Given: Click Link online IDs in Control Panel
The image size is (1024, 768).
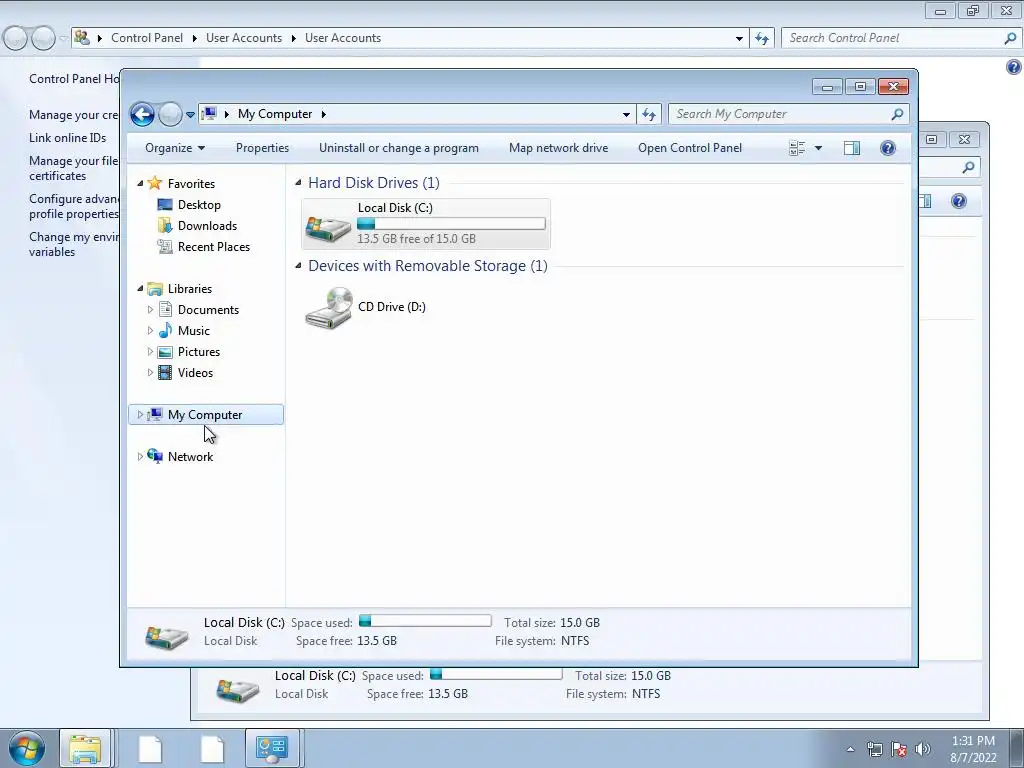Looking at the screenshot, I should 67,138.
